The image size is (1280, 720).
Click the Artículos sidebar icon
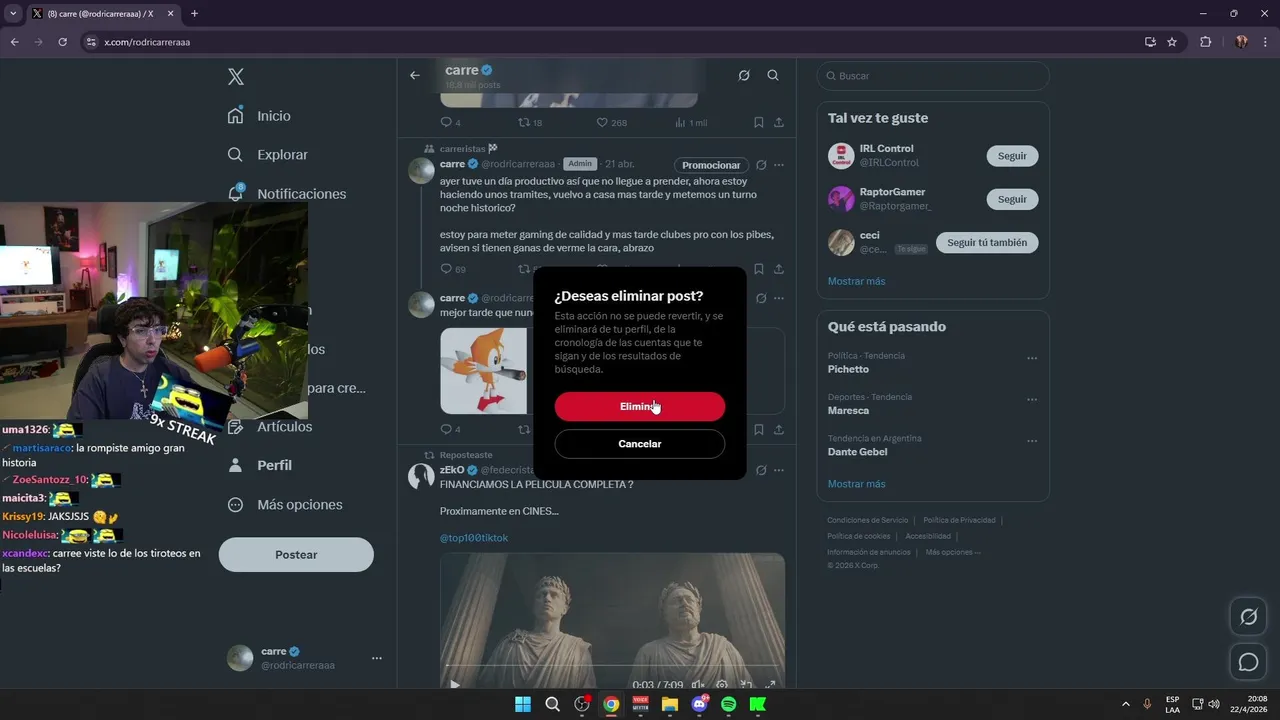[x=236, y=427]
